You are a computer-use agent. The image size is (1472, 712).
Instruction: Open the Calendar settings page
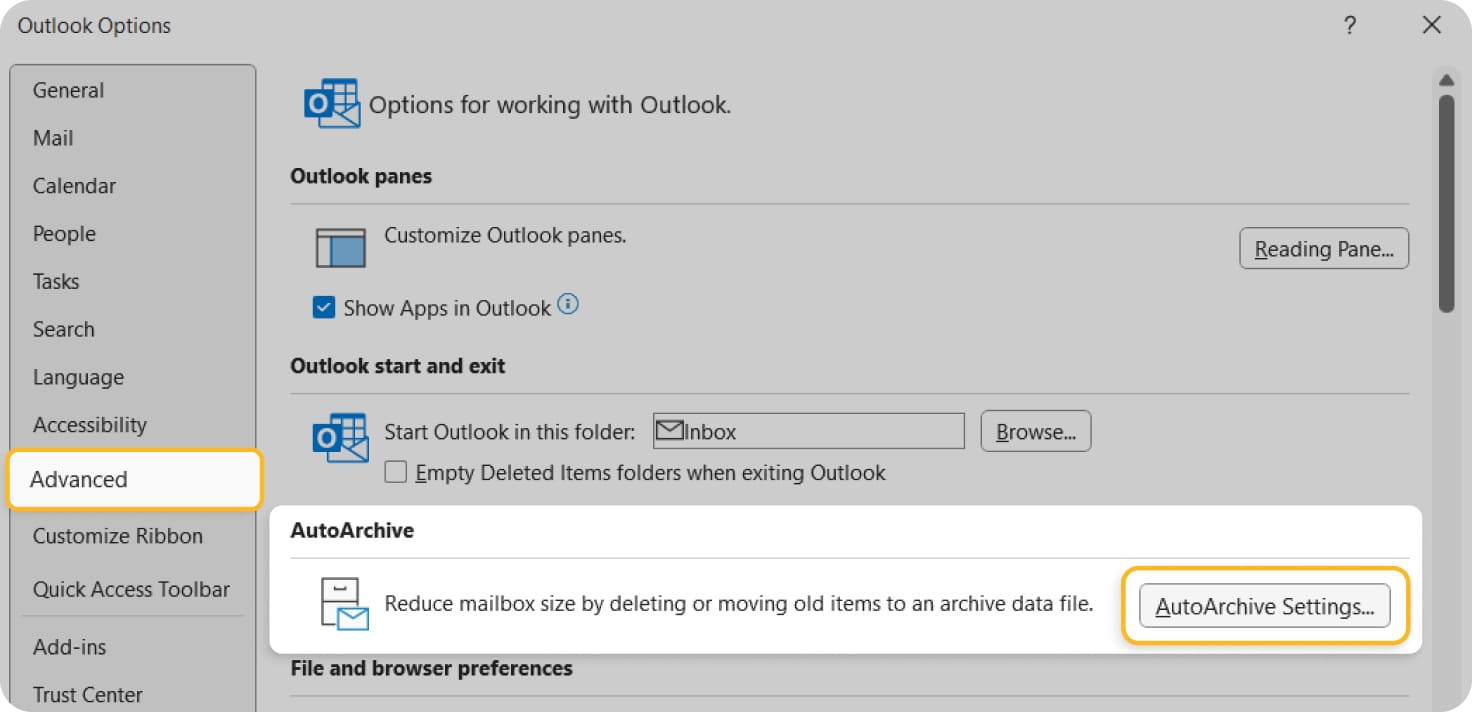point(73,185)
